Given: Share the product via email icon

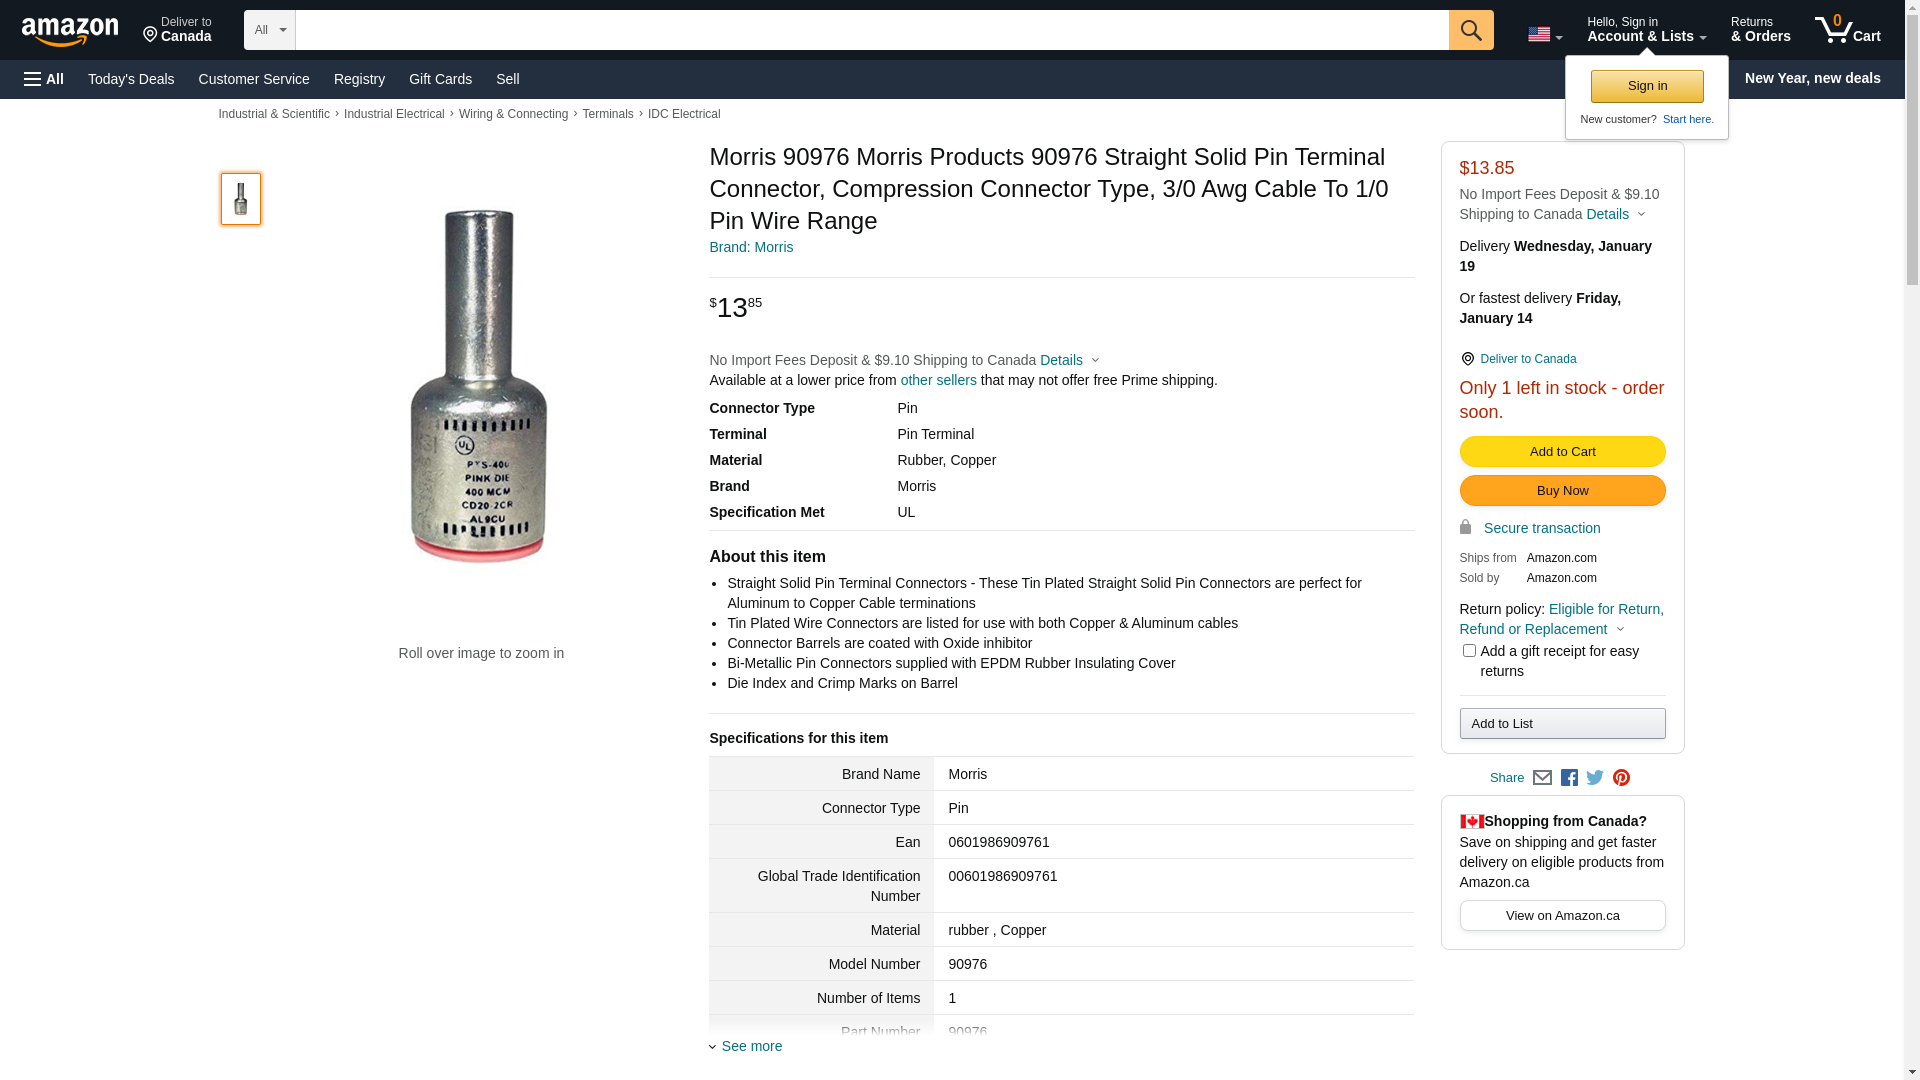Looking at the screenshot, I should [1542, 778].
